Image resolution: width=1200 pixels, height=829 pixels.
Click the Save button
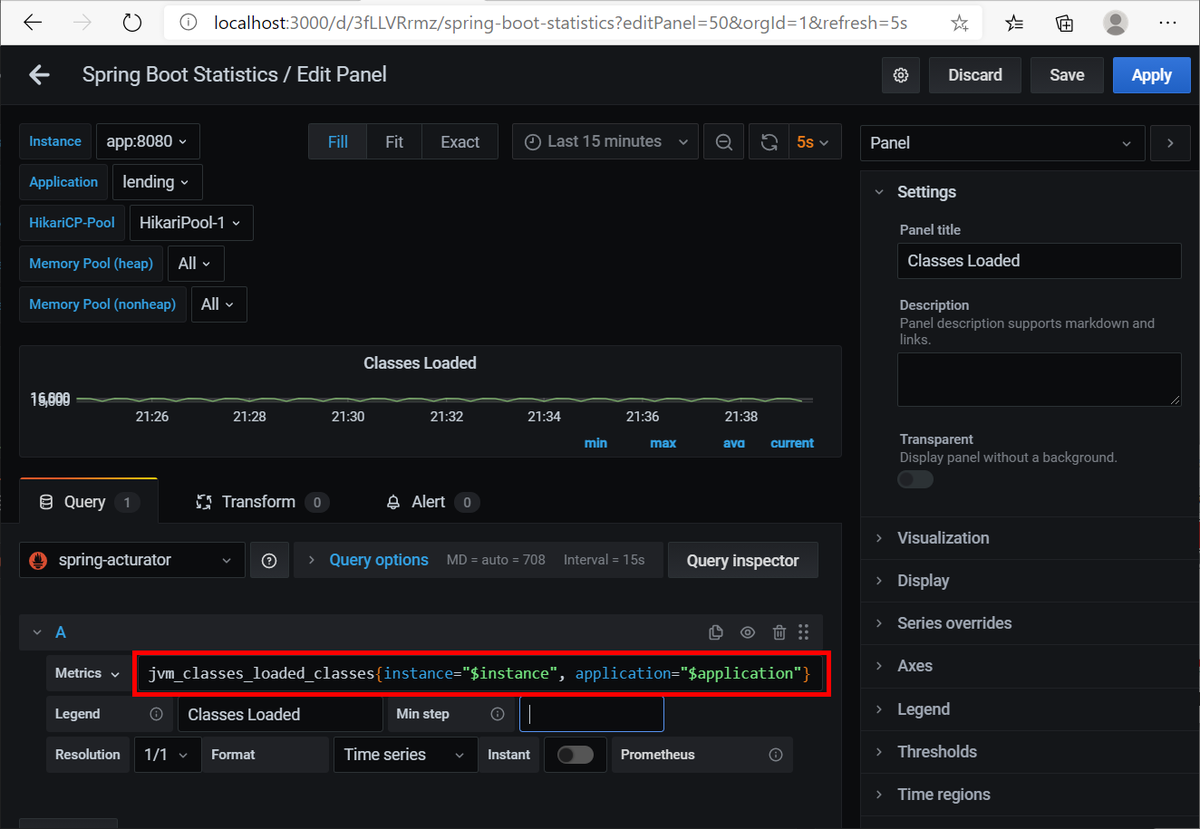point(1067,75)
